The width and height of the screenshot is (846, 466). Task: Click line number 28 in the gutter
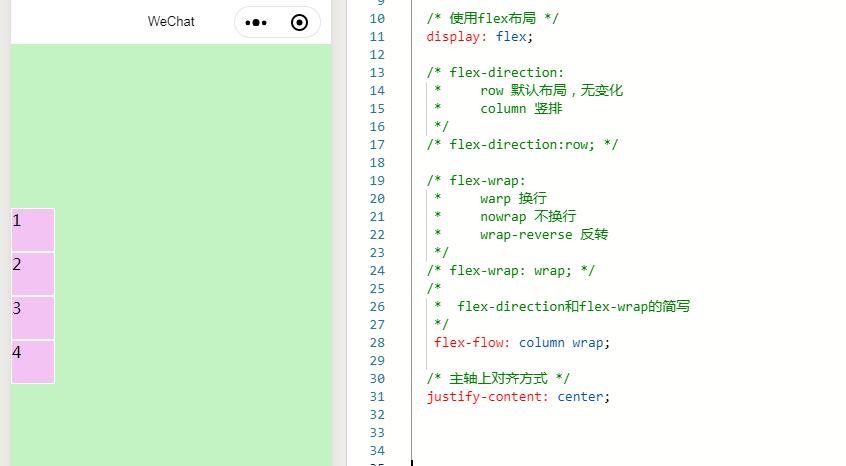377,342
